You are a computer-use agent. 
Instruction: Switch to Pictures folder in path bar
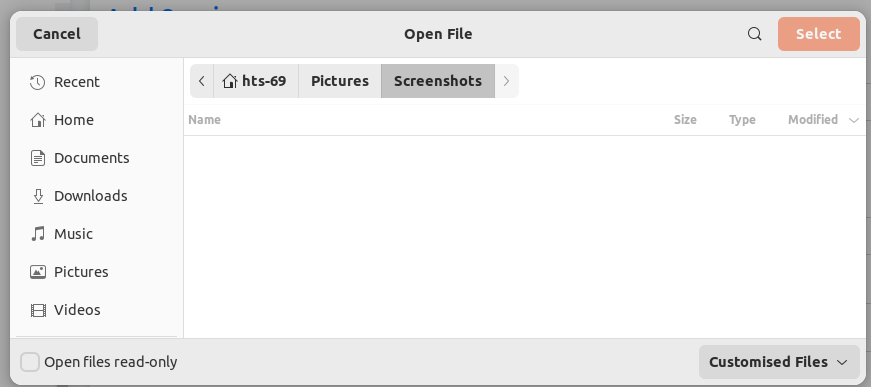tap(340, 81)
